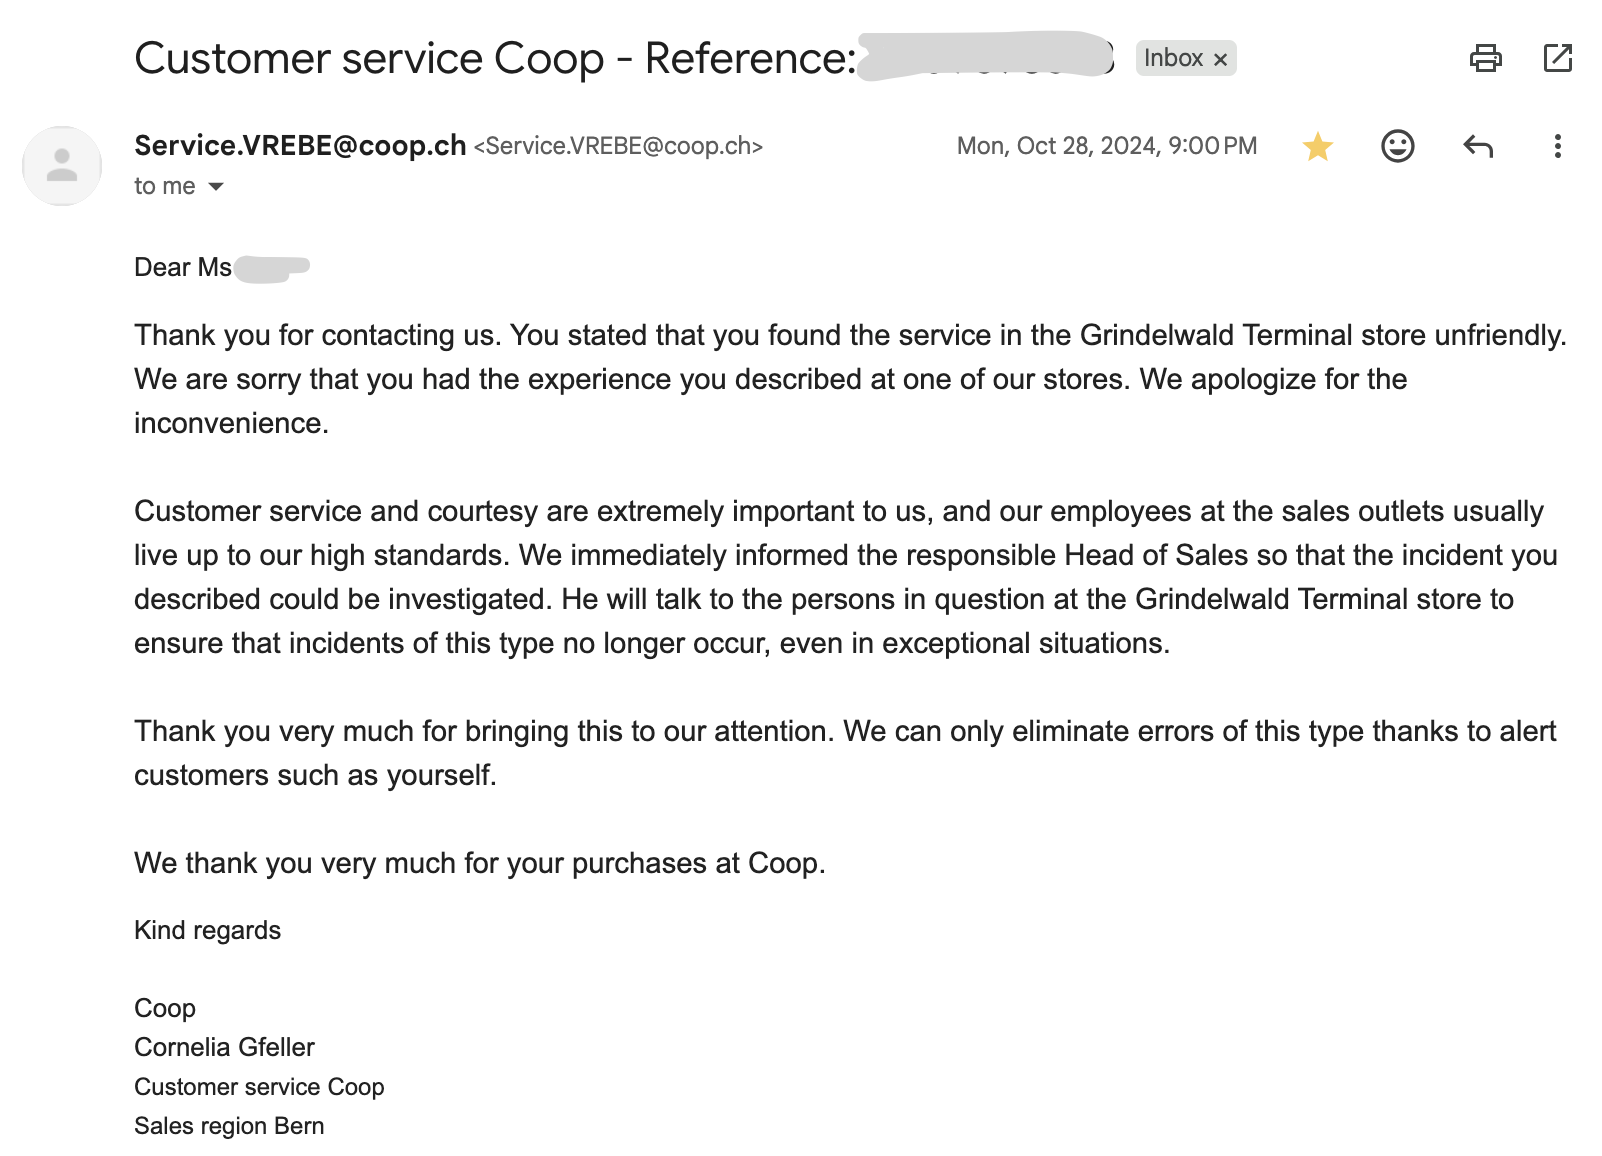Click the "Sales region Bern" signature line

point(229,1126)
